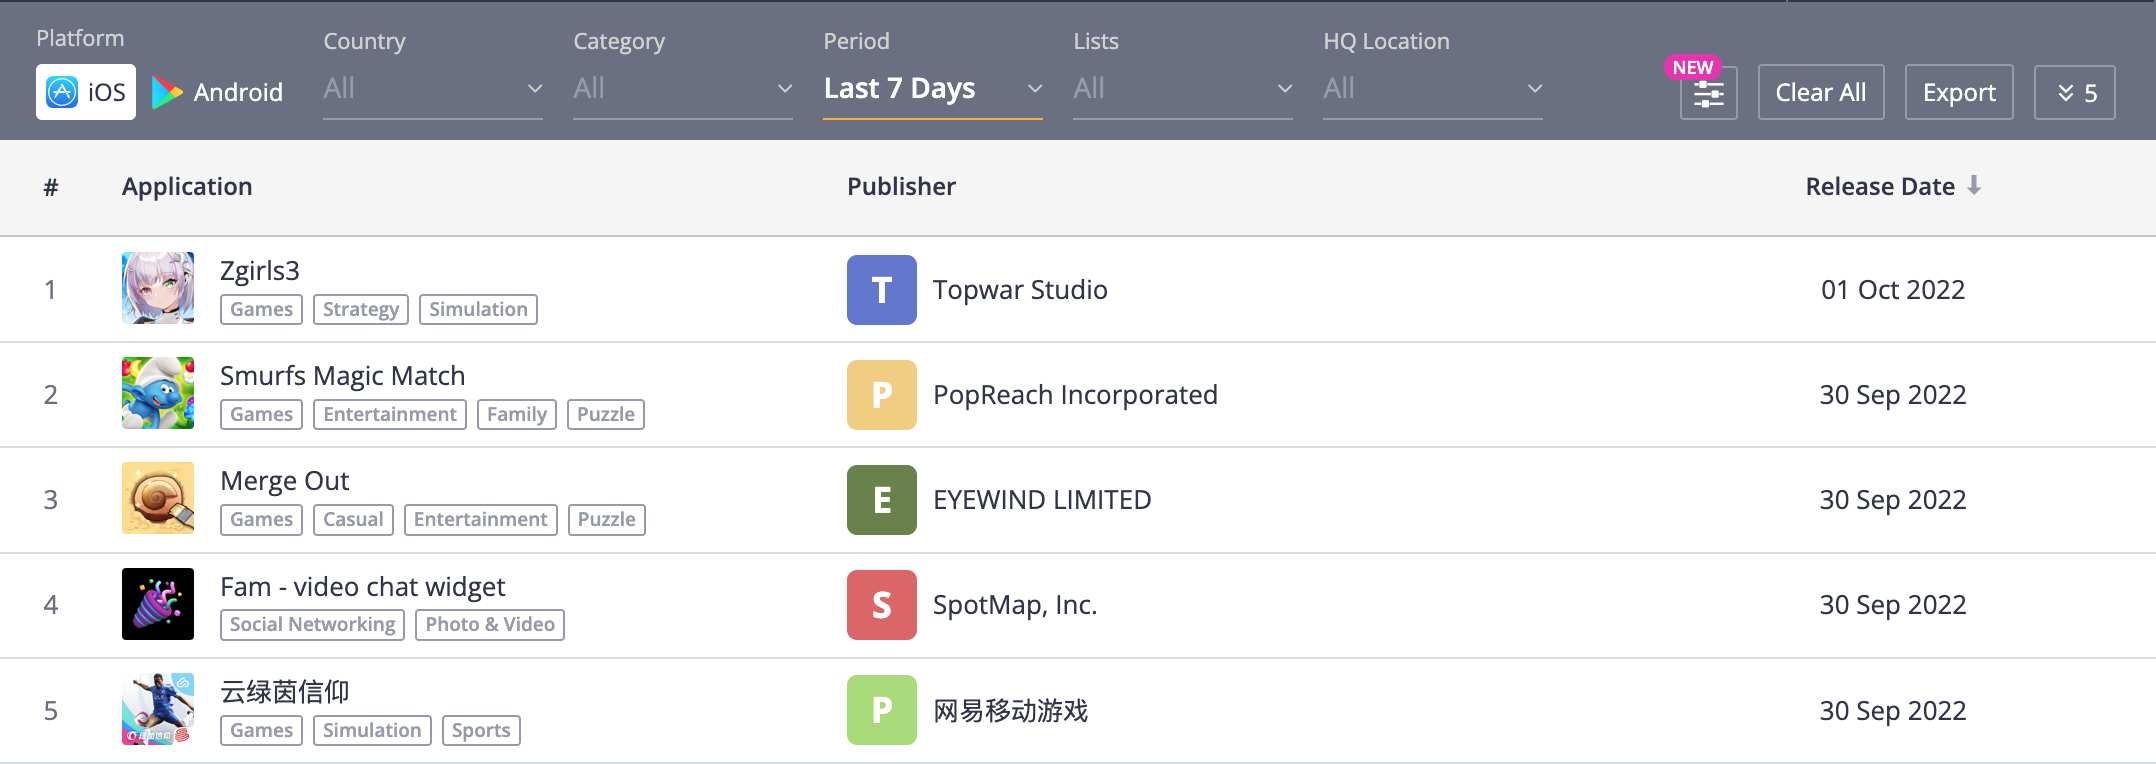Click the SpotMap, Inc. publisher avatar
The height and width of the screenshot is (764, 2156).
[882, 605]
